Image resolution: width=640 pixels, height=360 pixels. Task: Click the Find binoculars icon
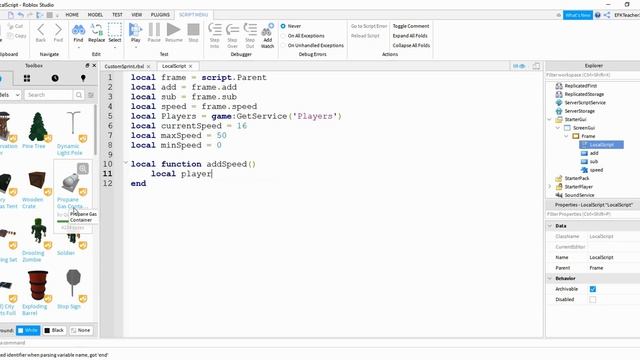tap(78, 30)
